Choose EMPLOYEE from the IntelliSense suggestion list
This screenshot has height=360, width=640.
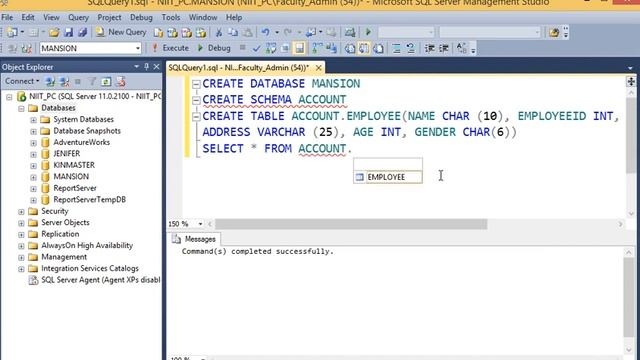pos(388,177)
